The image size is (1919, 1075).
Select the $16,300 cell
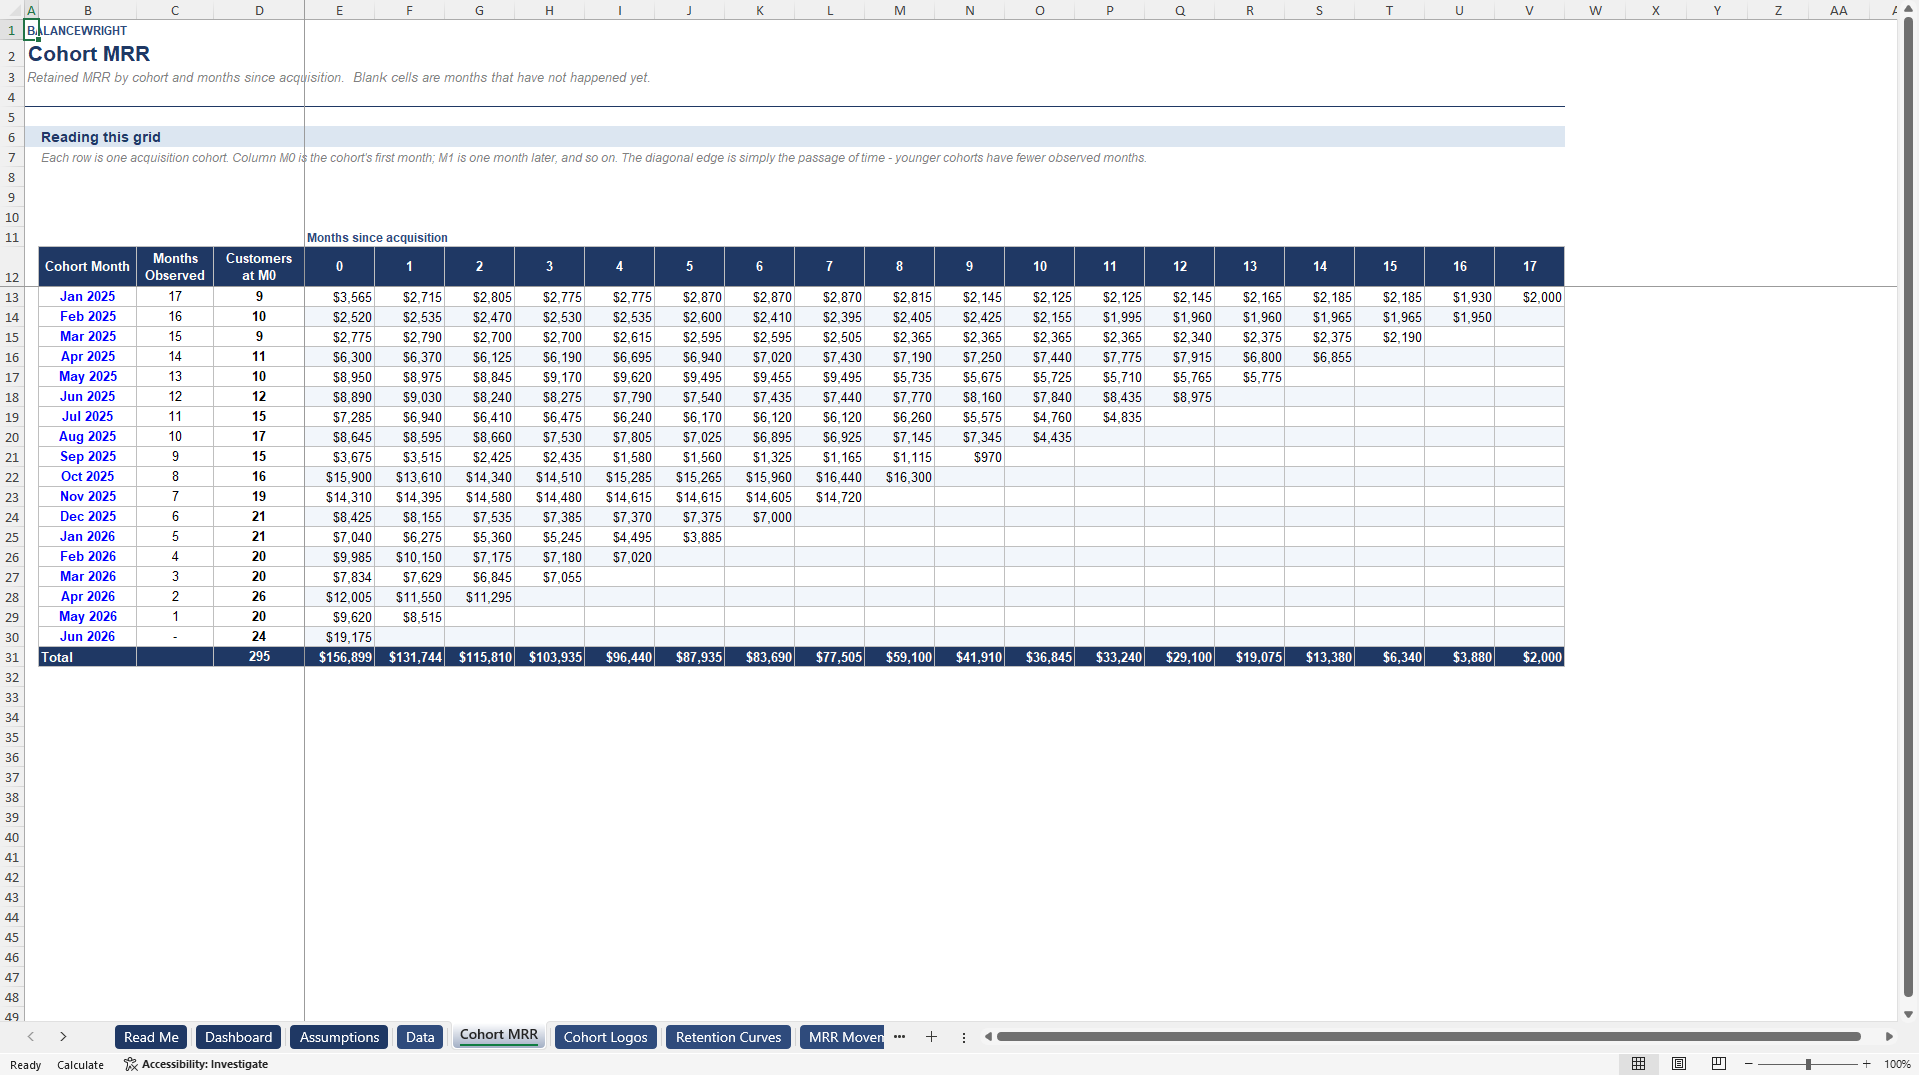point(900,477)
